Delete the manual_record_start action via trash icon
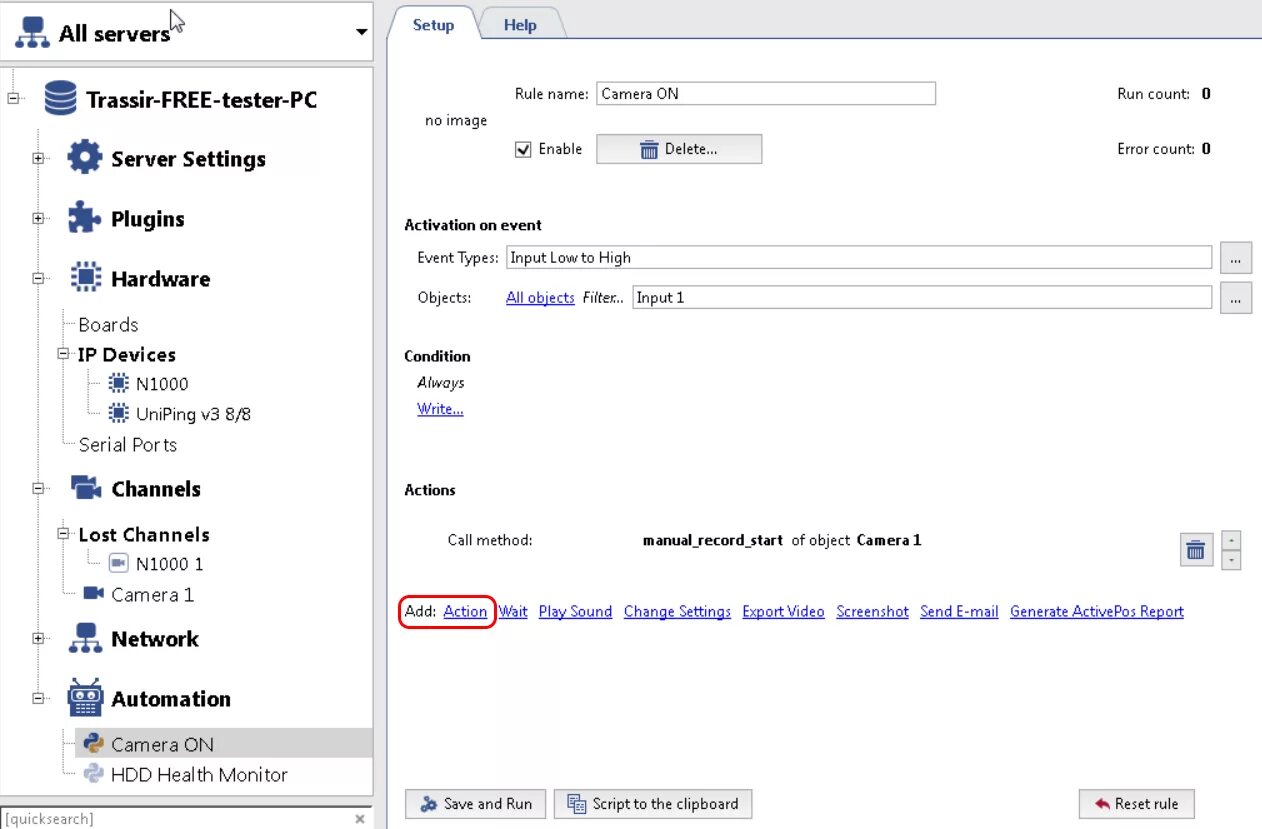 tap(1196, 550)
